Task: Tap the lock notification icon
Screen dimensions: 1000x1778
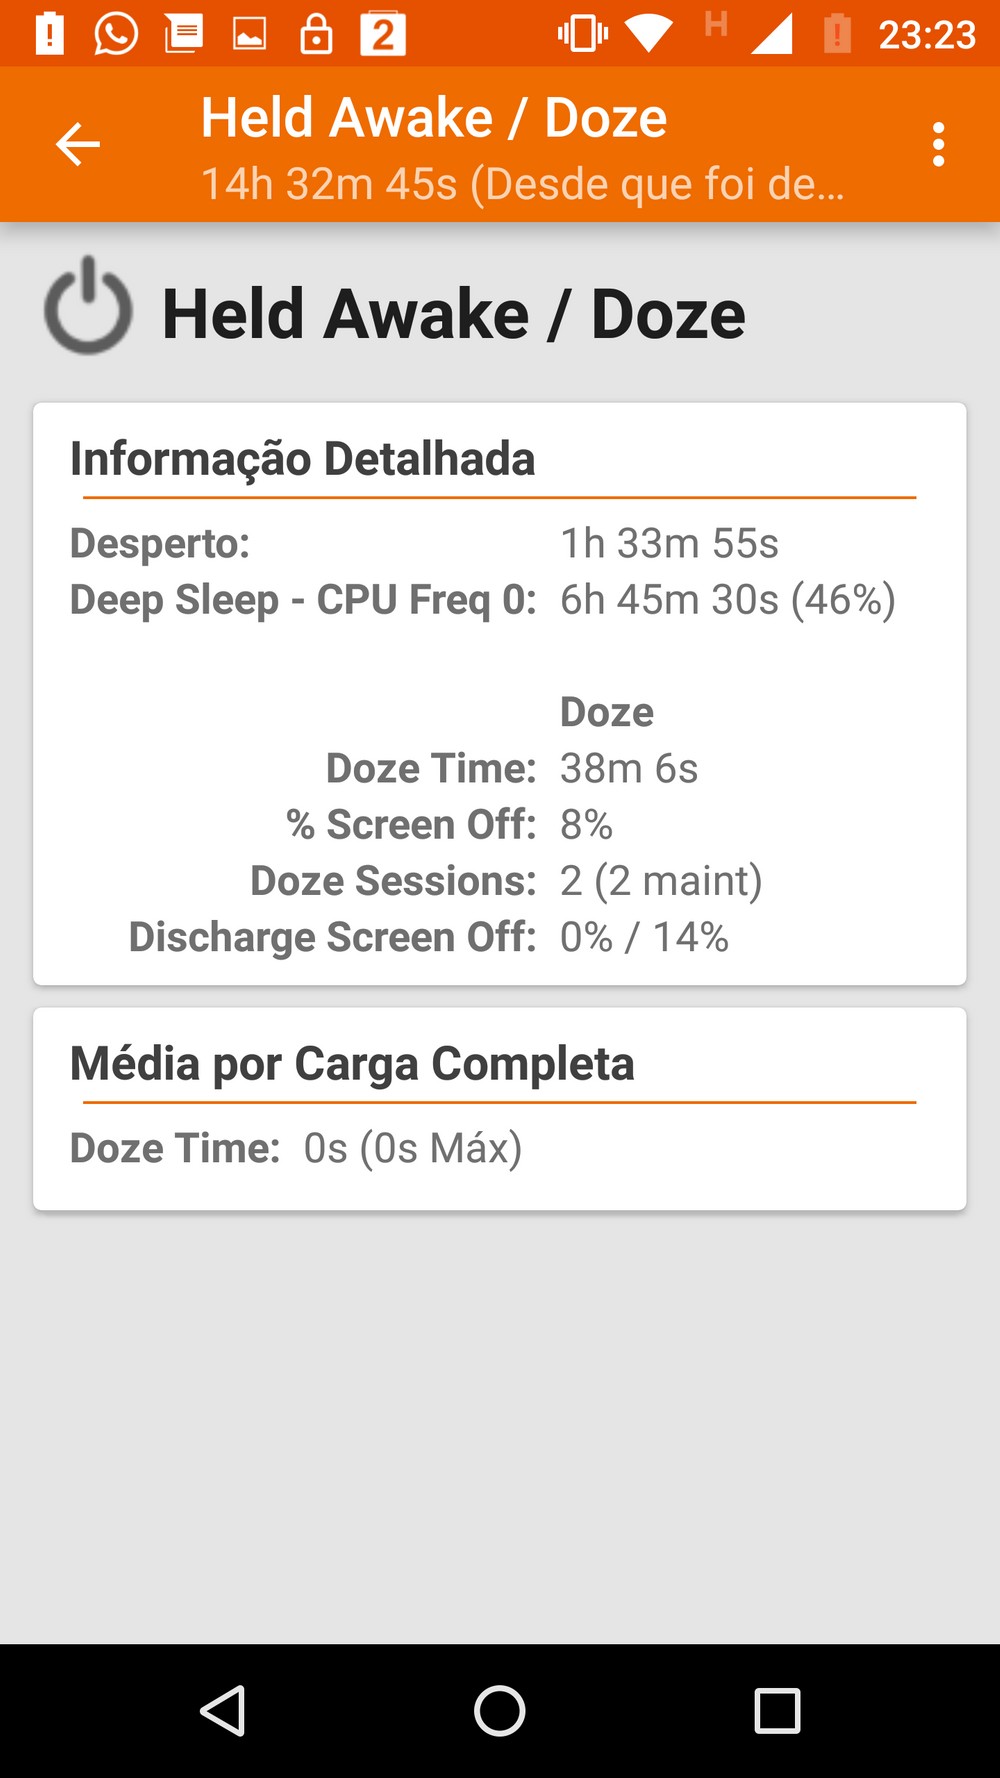Action: tap(316, 34)
